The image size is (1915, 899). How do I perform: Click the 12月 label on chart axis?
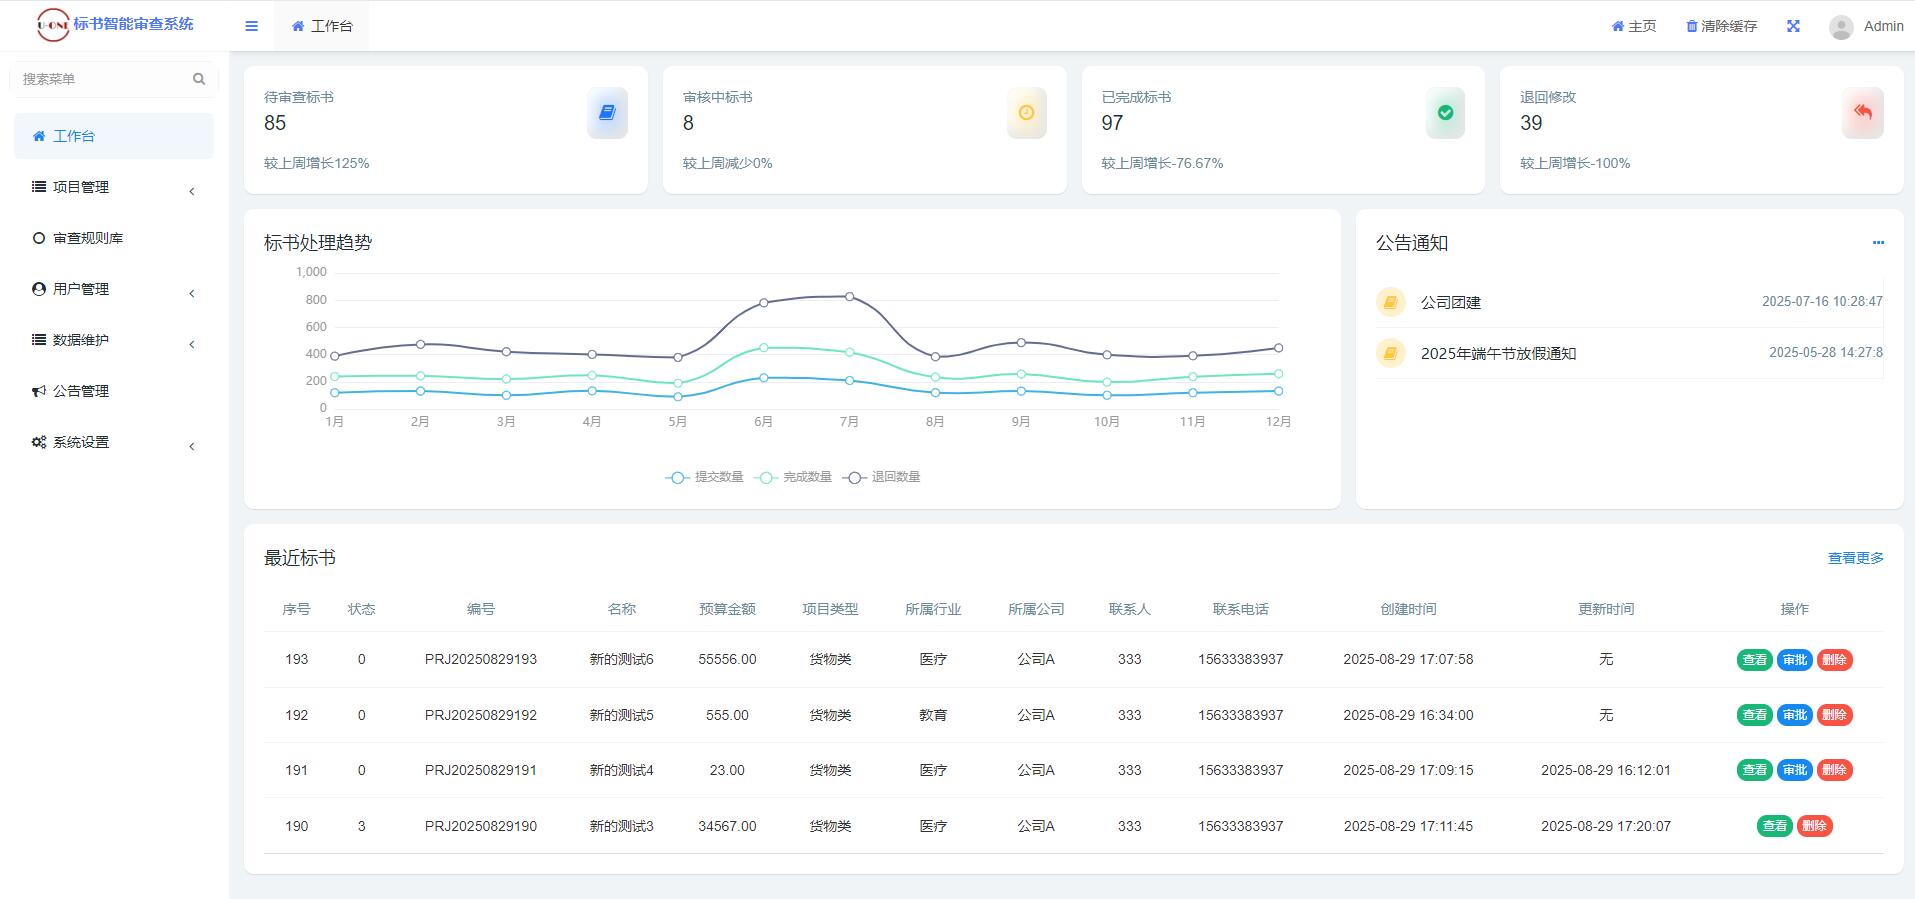(1278, 422)
